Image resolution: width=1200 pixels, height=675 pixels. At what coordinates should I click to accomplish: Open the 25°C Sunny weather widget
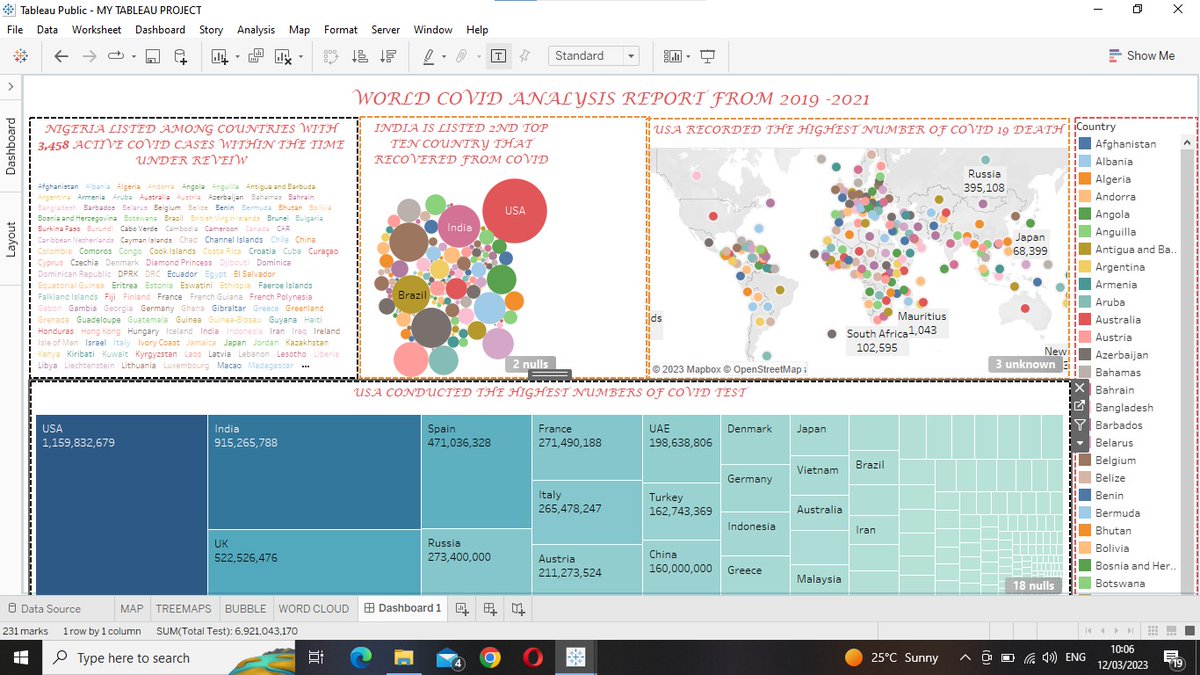pos(892,658)
